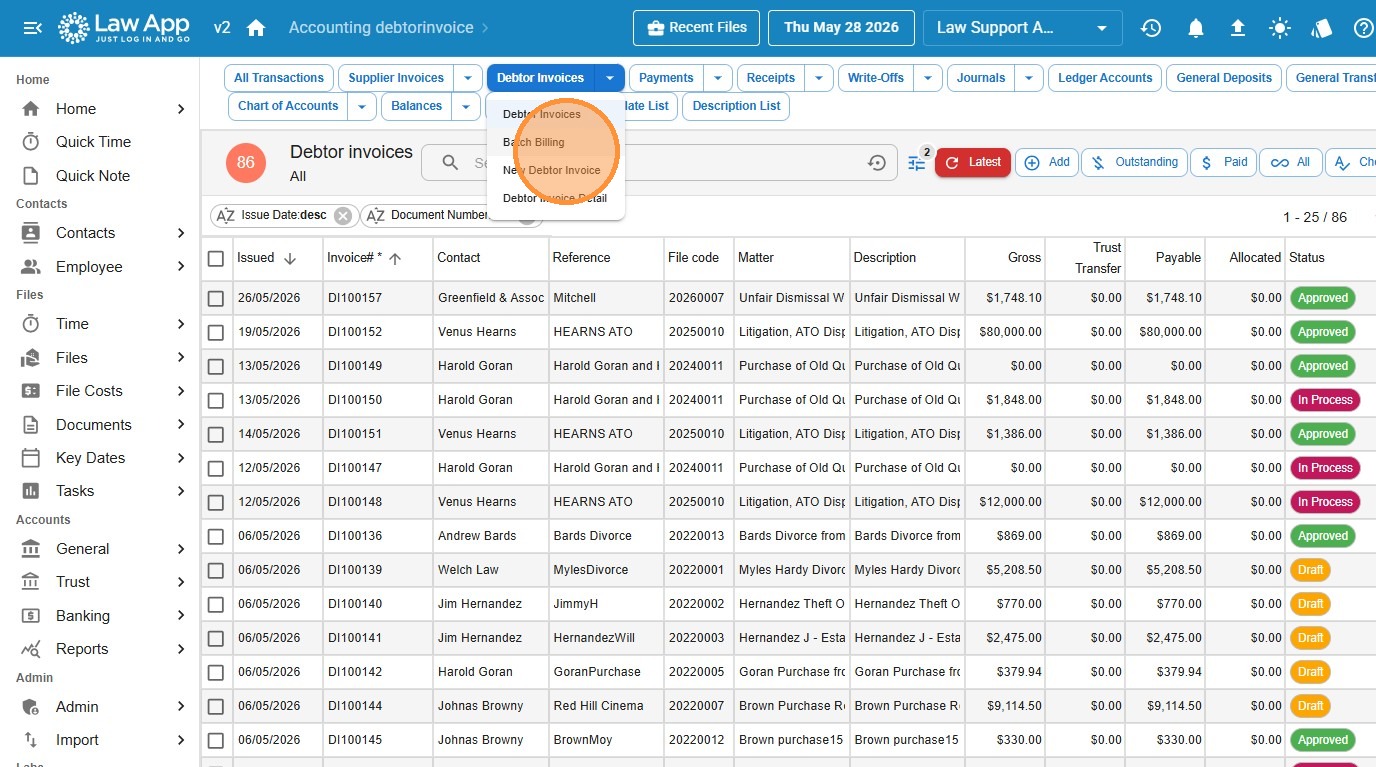The image size is (1376, 767).
Task: Click the cards icon in the top header
Action: click(x=1322, y=28)
